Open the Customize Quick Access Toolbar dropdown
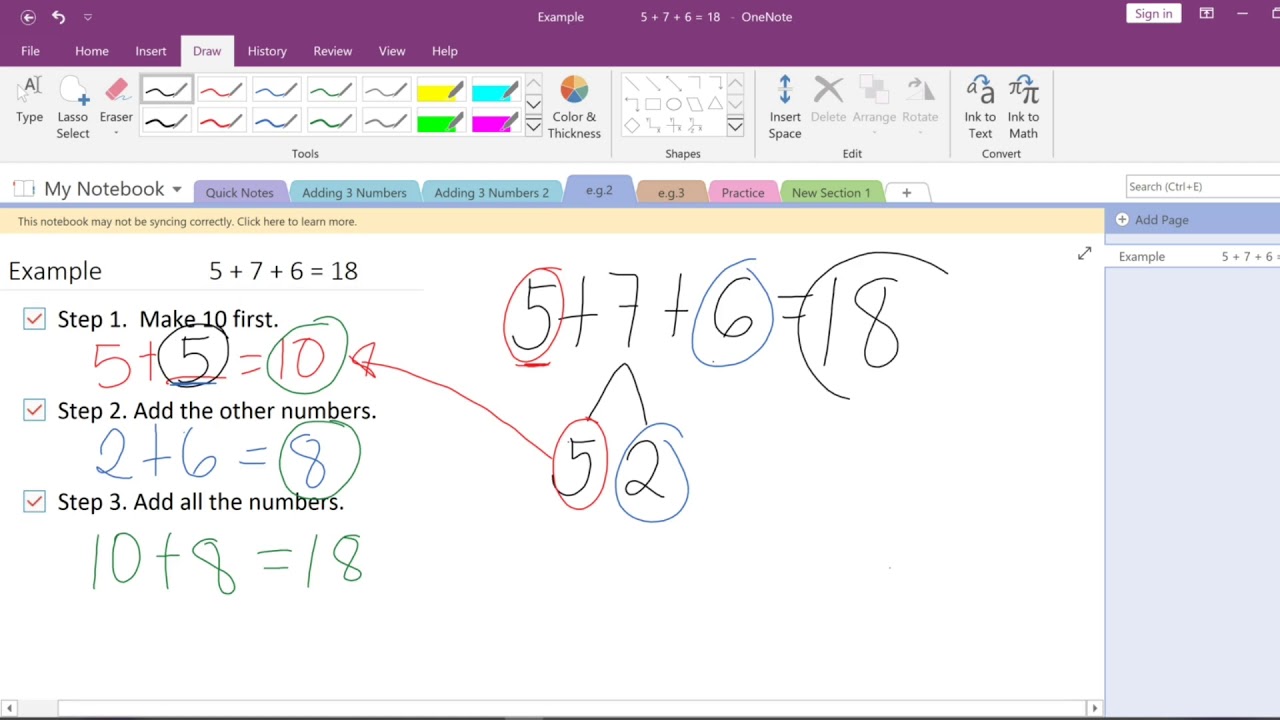 [88, 17]
